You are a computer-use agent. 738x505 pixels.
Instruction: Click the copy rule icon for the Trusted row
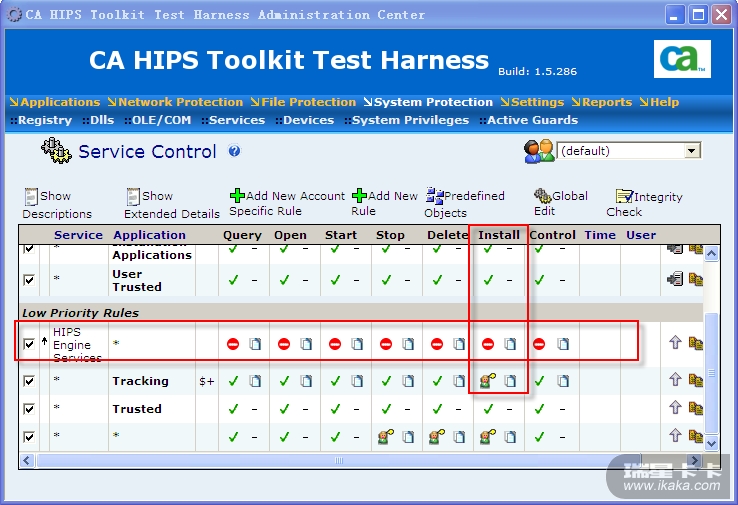696,408
